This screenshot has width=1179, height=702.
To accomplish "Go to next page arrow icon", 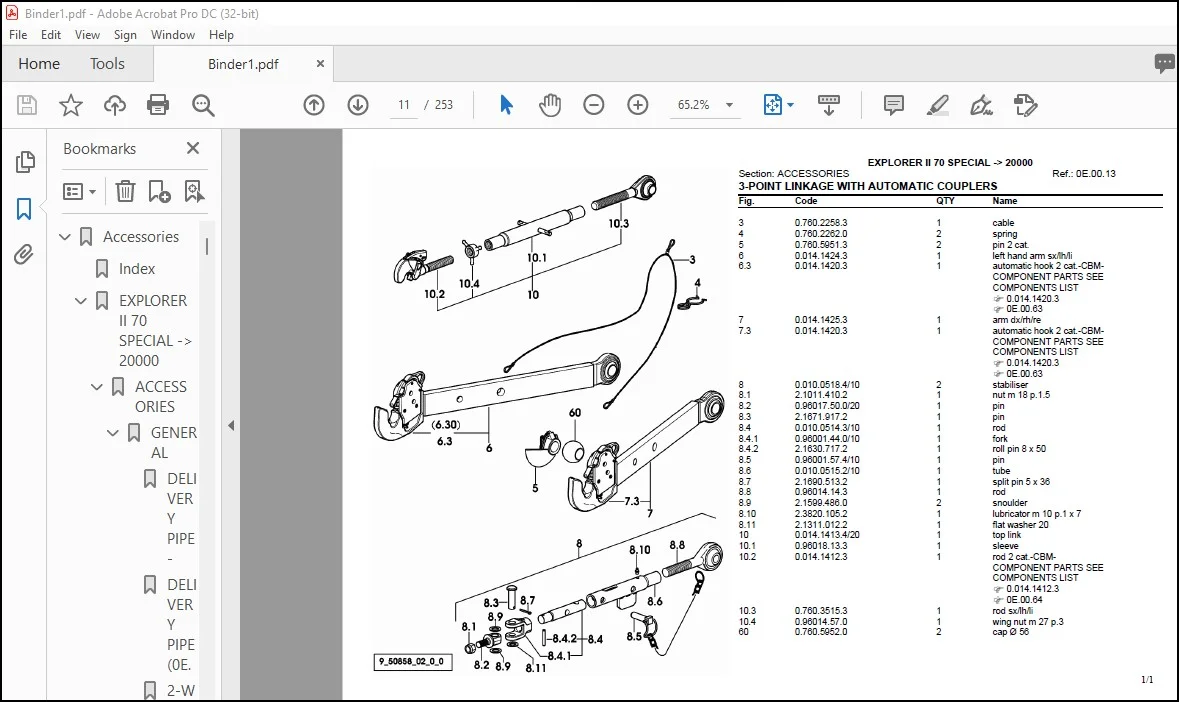I will pos(358,105).
